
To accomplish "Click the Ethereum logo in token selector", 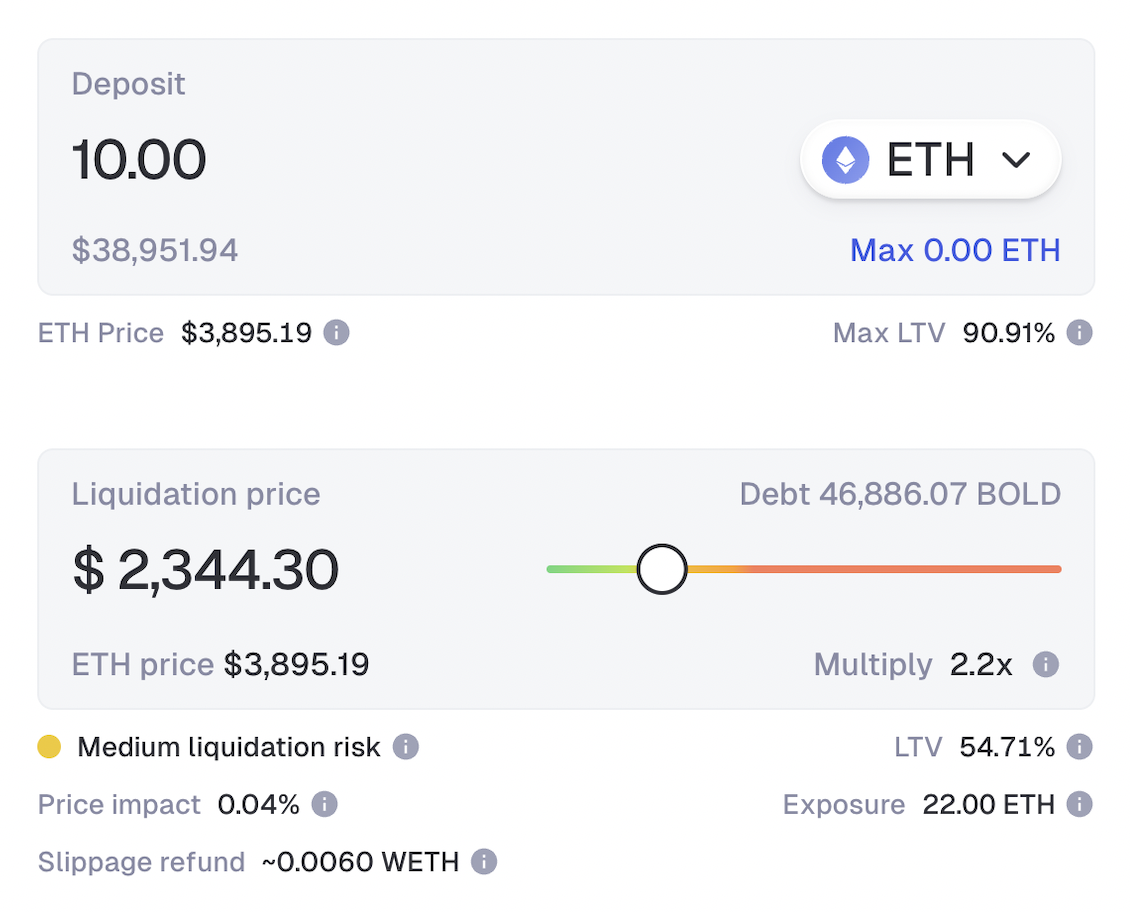I will [846, 160].
